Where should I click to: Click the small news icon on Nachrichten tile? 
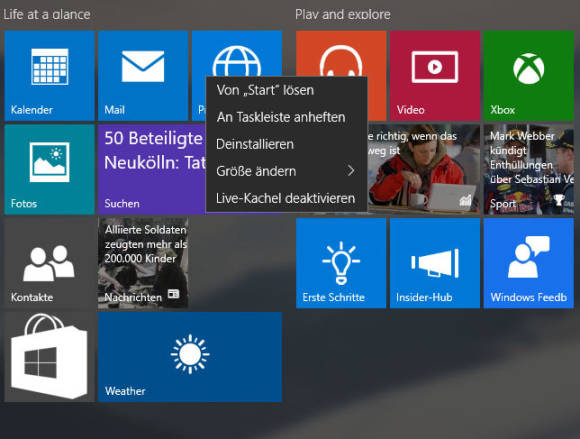pyautogui.click(x=173, y=294)
